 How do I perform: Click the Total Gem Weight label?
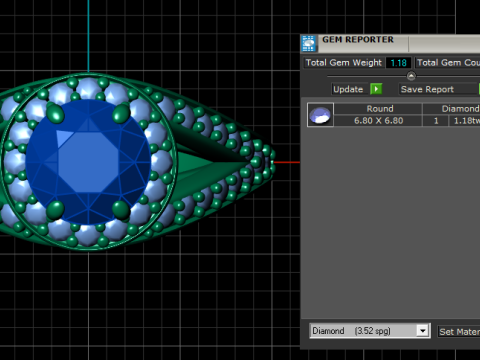click(x=343, y=63)
